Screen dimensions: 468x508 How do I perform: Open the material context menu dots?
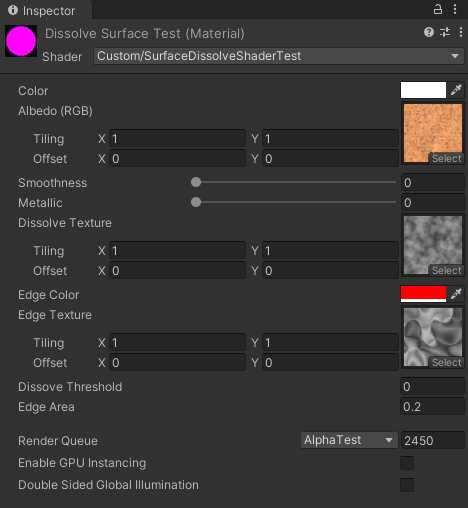pos(461,32)
